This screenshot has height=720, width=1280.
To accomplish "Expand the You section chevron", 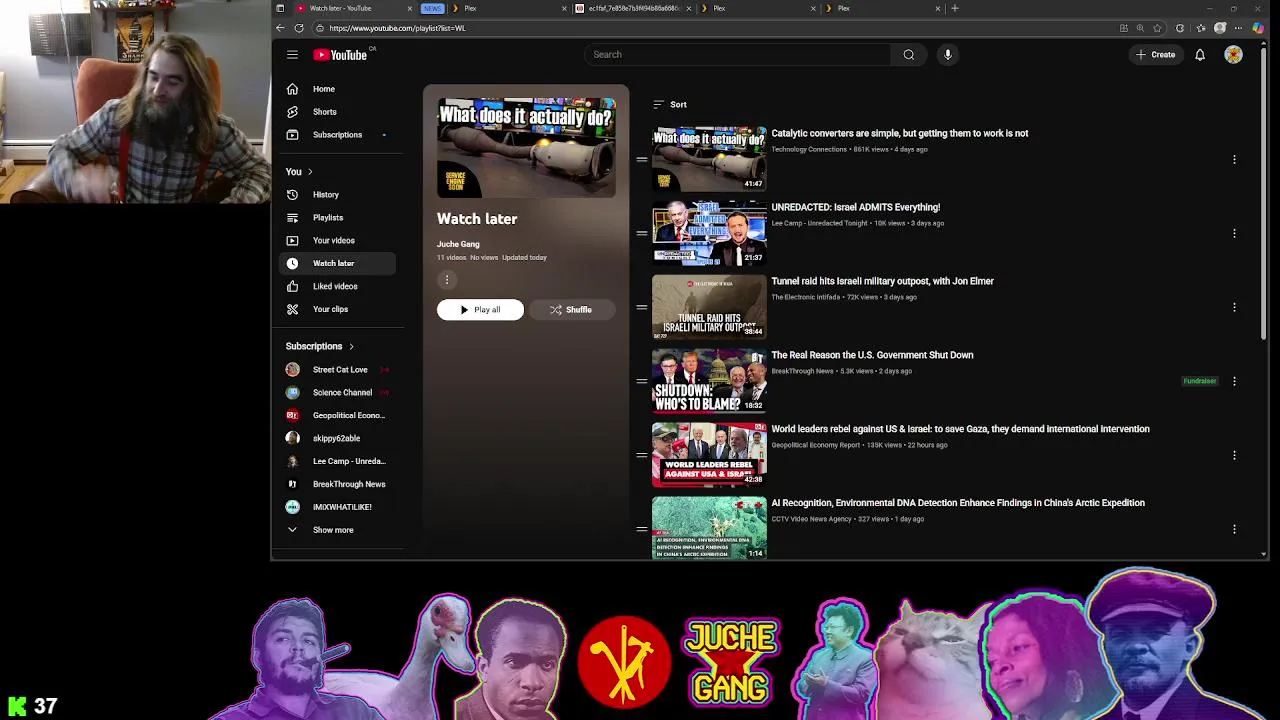I will tap(310, 172).
